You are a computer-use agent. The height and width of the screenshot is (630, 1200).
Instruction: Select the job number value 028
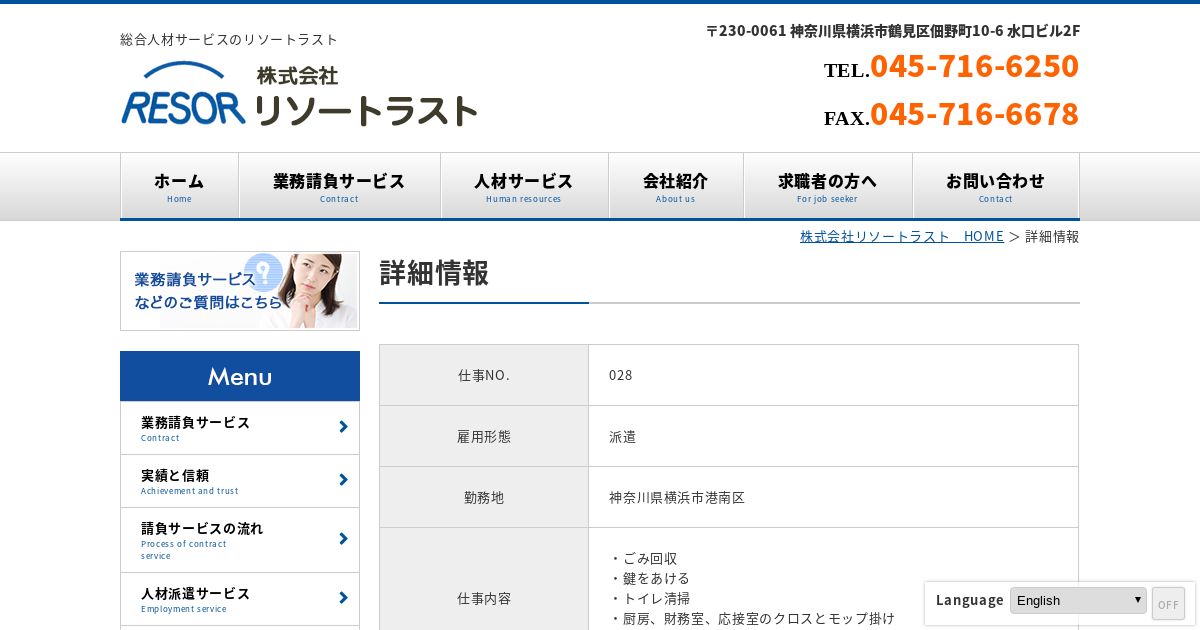(621, 375)
